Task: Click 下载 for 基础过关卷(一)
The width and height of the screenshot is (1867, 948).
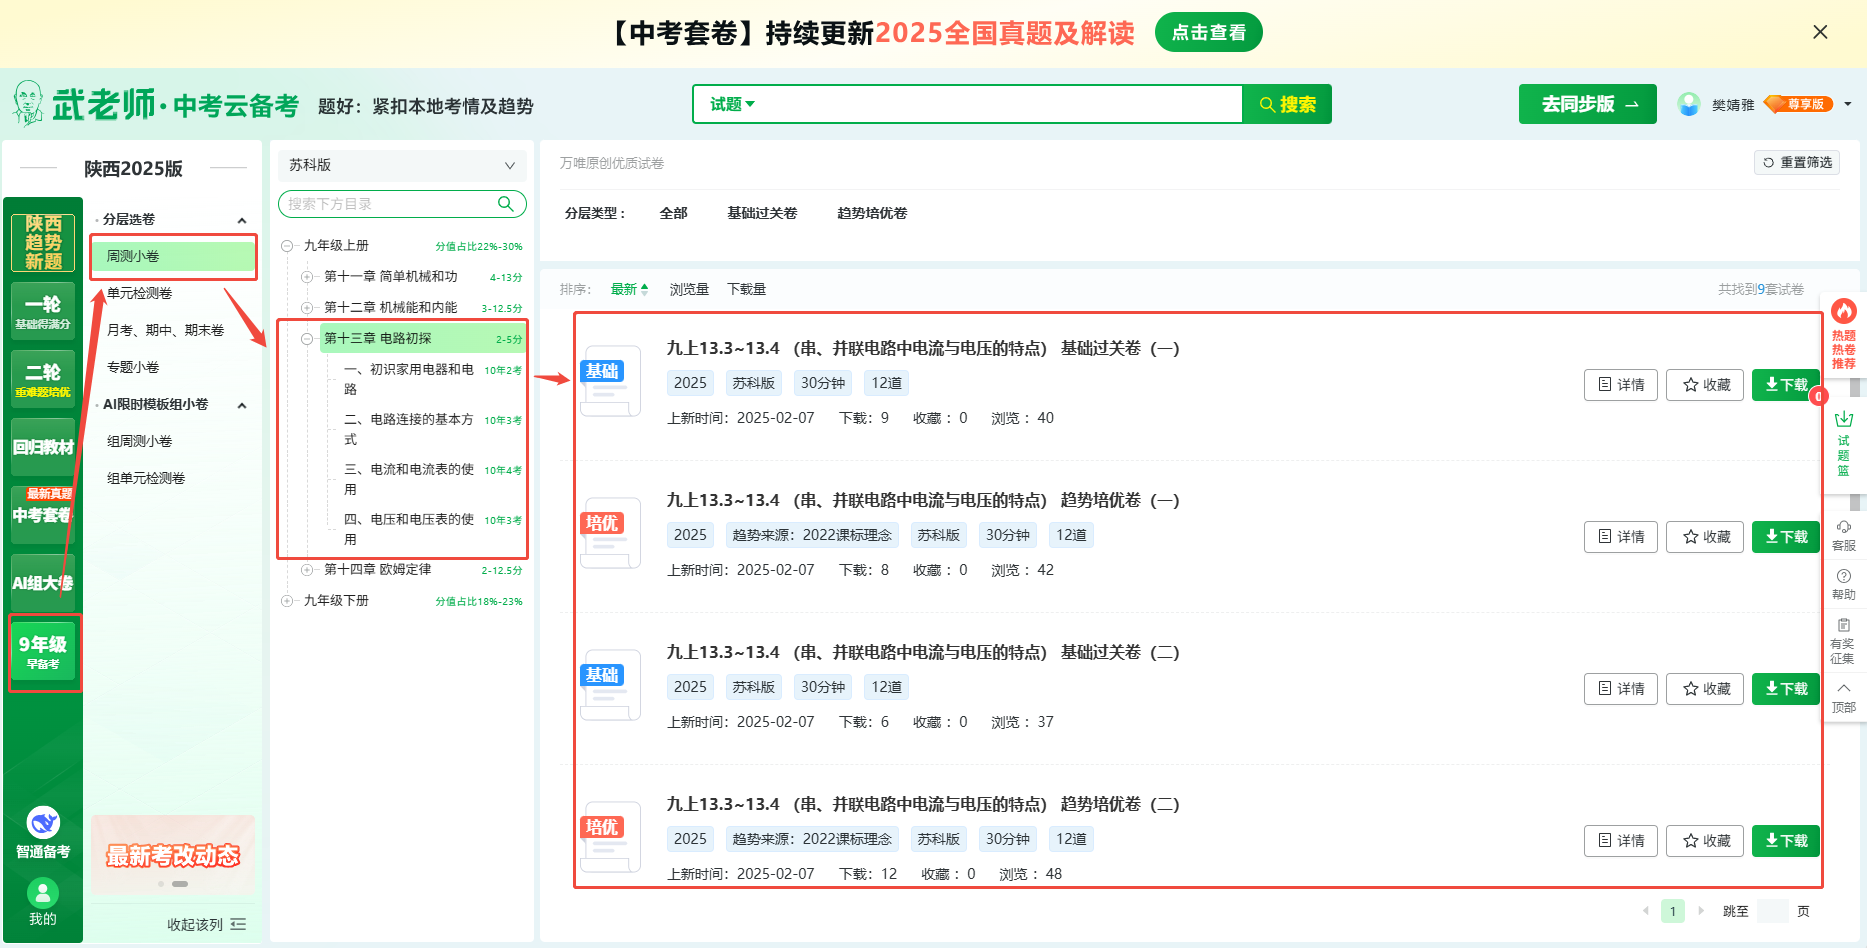Action: (x=1786, y=385)
